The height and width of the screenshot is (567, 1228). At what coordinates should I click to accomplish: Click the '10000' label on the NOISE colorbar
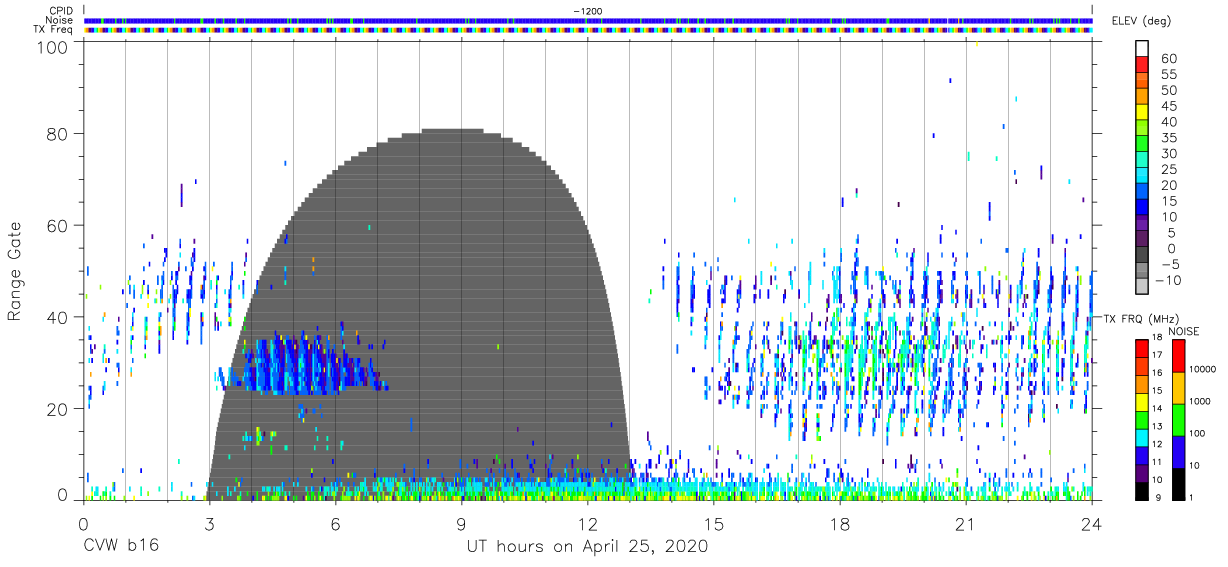[1204, 370]
